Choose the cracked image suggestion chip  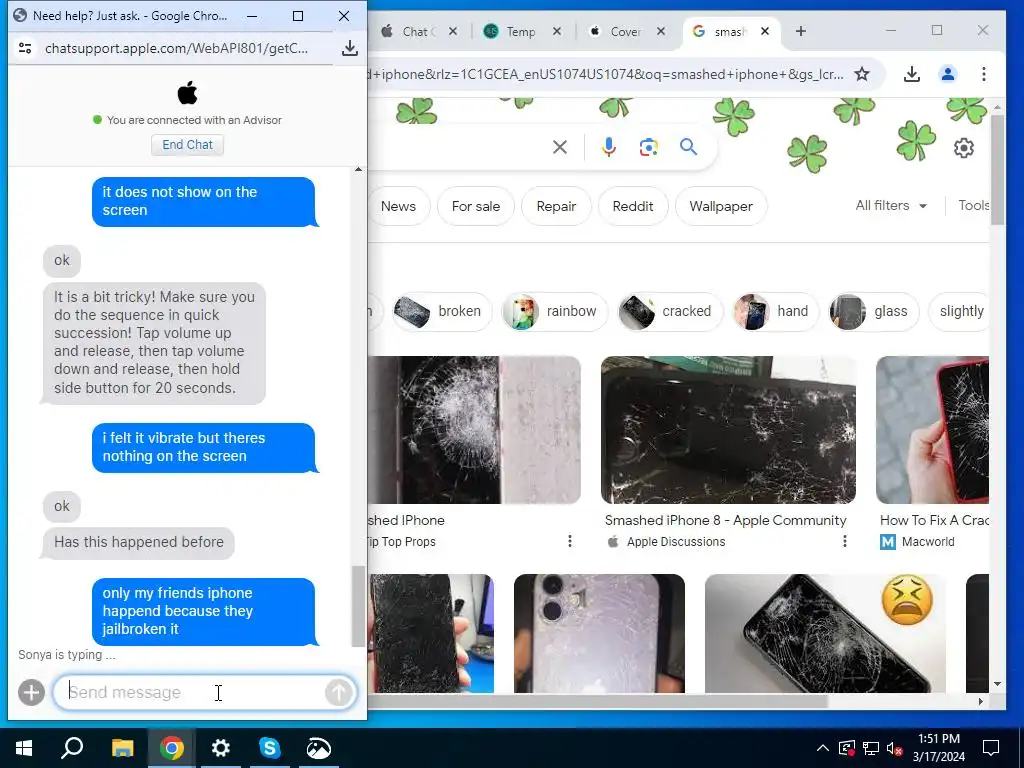(670, 312)
